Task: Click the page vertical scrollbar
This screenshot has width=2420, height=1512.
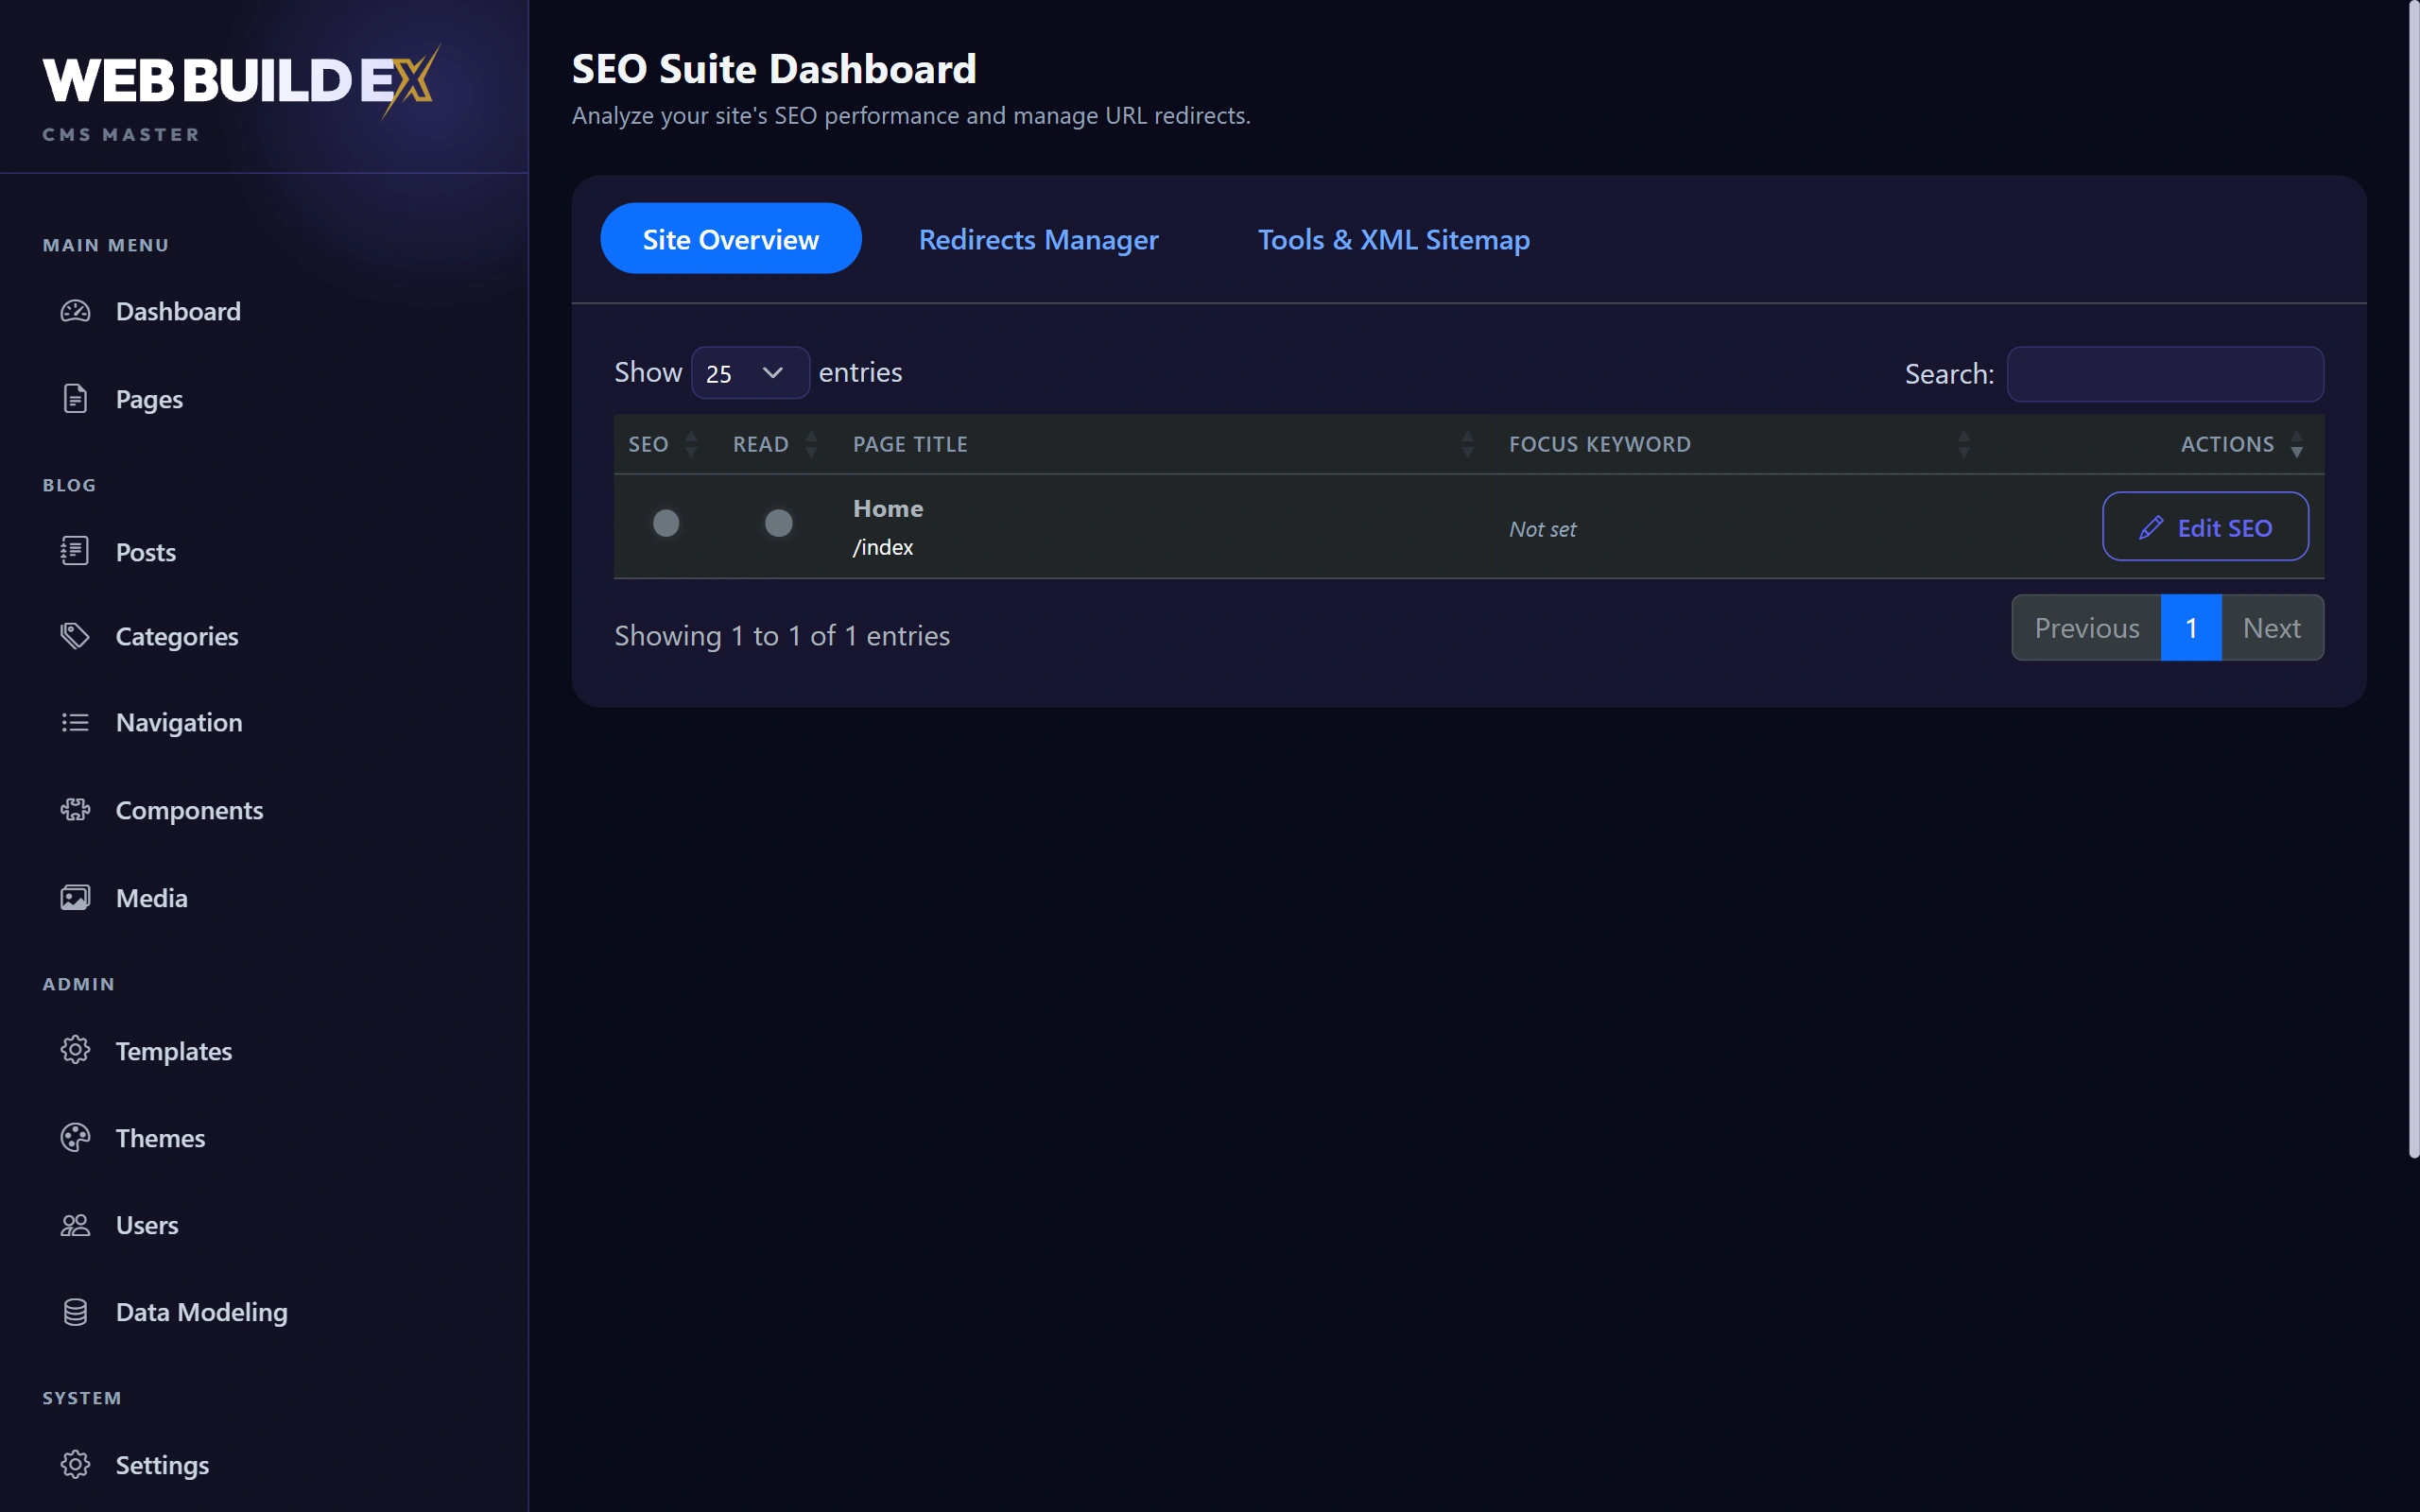Action: pos(2413,580)
